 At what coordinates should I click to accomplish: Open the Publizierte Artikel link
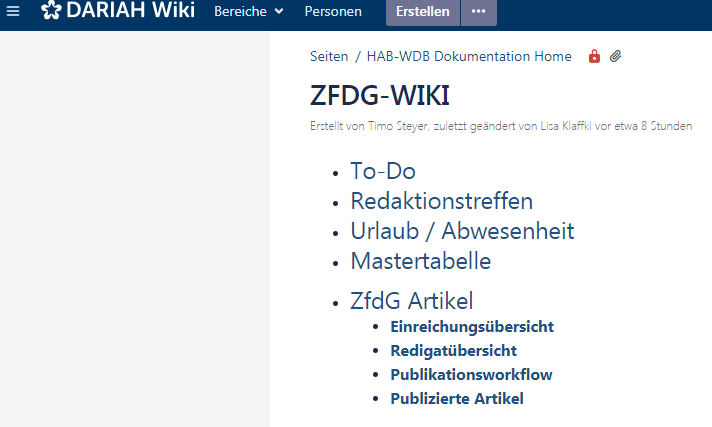[x=456, y=398]
